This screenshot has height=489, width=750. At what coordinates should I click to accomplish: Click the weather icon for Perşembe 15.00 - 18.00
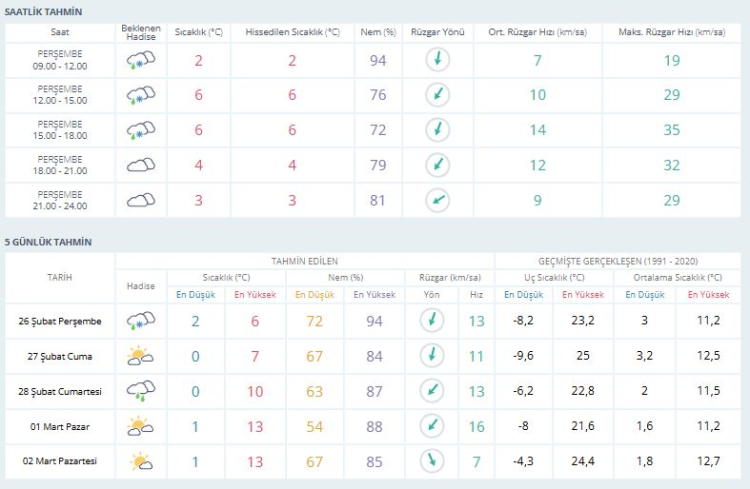pyautogui.click(x=140, y=130)
